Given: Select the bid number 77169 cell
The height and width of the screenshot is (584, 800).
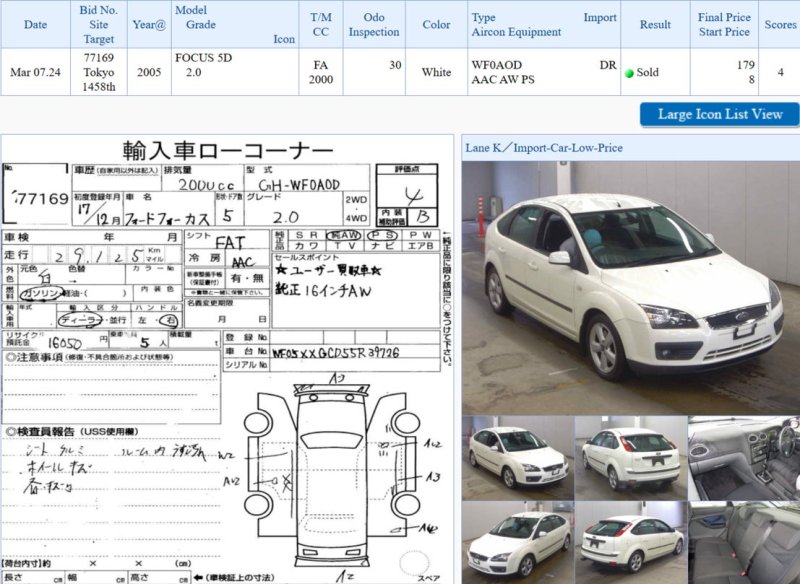Looking at the screenshot, I should (x=98, y=58).
